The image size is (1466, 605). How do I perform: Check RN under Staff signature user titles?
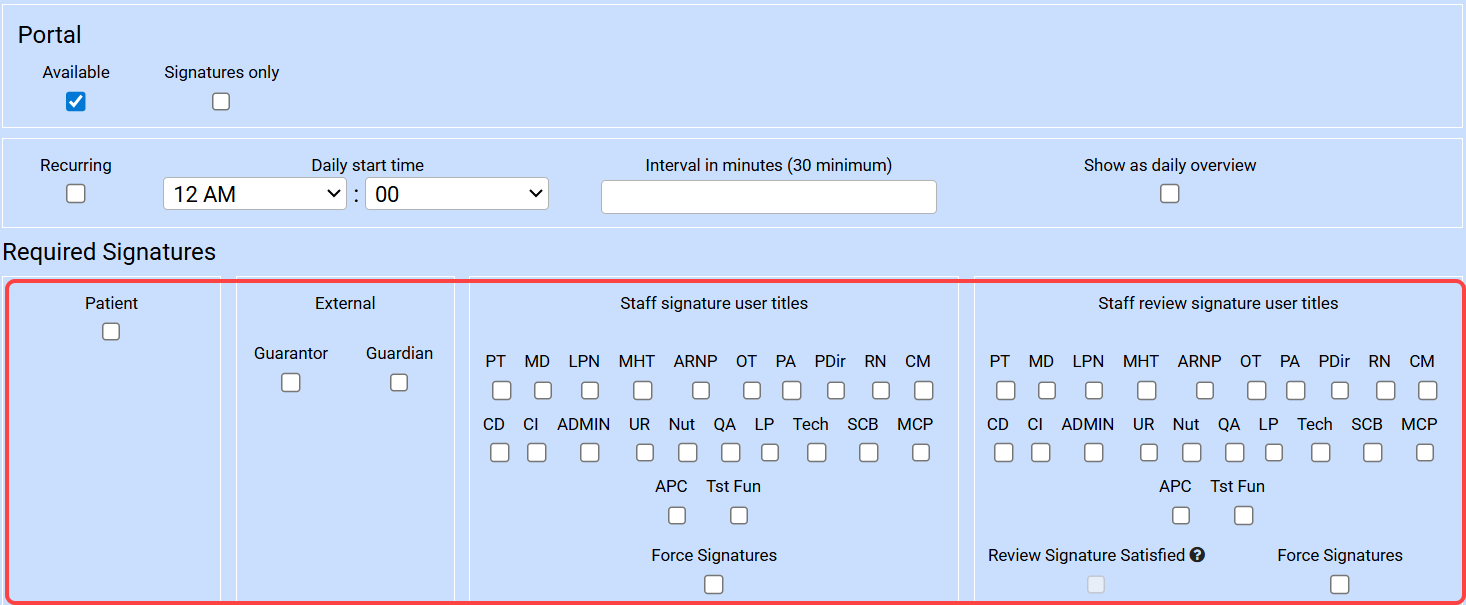click(x=880, y=390)
